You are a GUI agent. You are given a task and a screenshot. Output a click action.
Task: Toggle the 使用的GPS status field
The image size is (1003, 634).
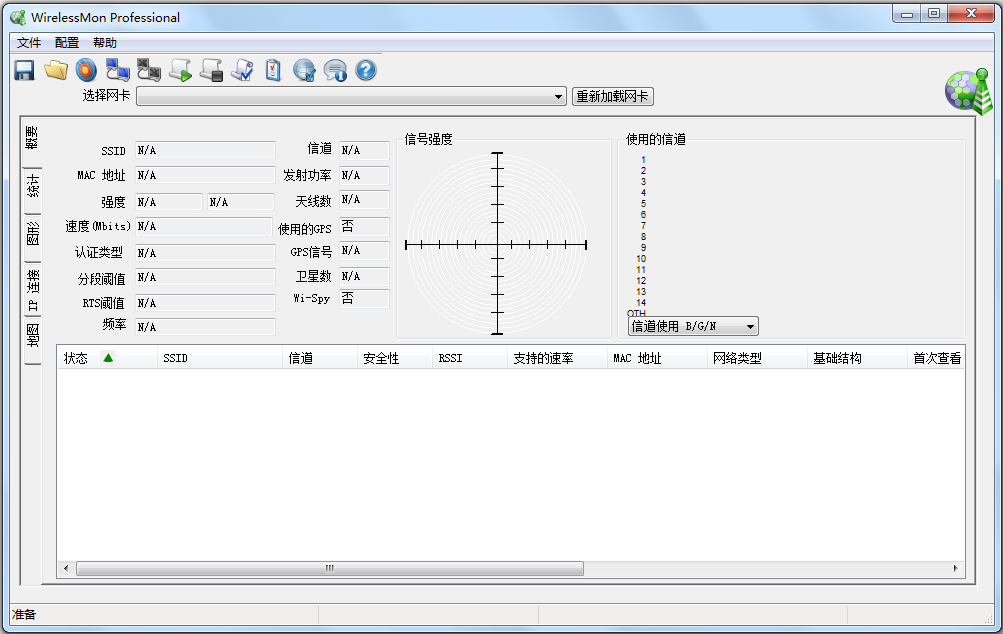coord(363,226)
